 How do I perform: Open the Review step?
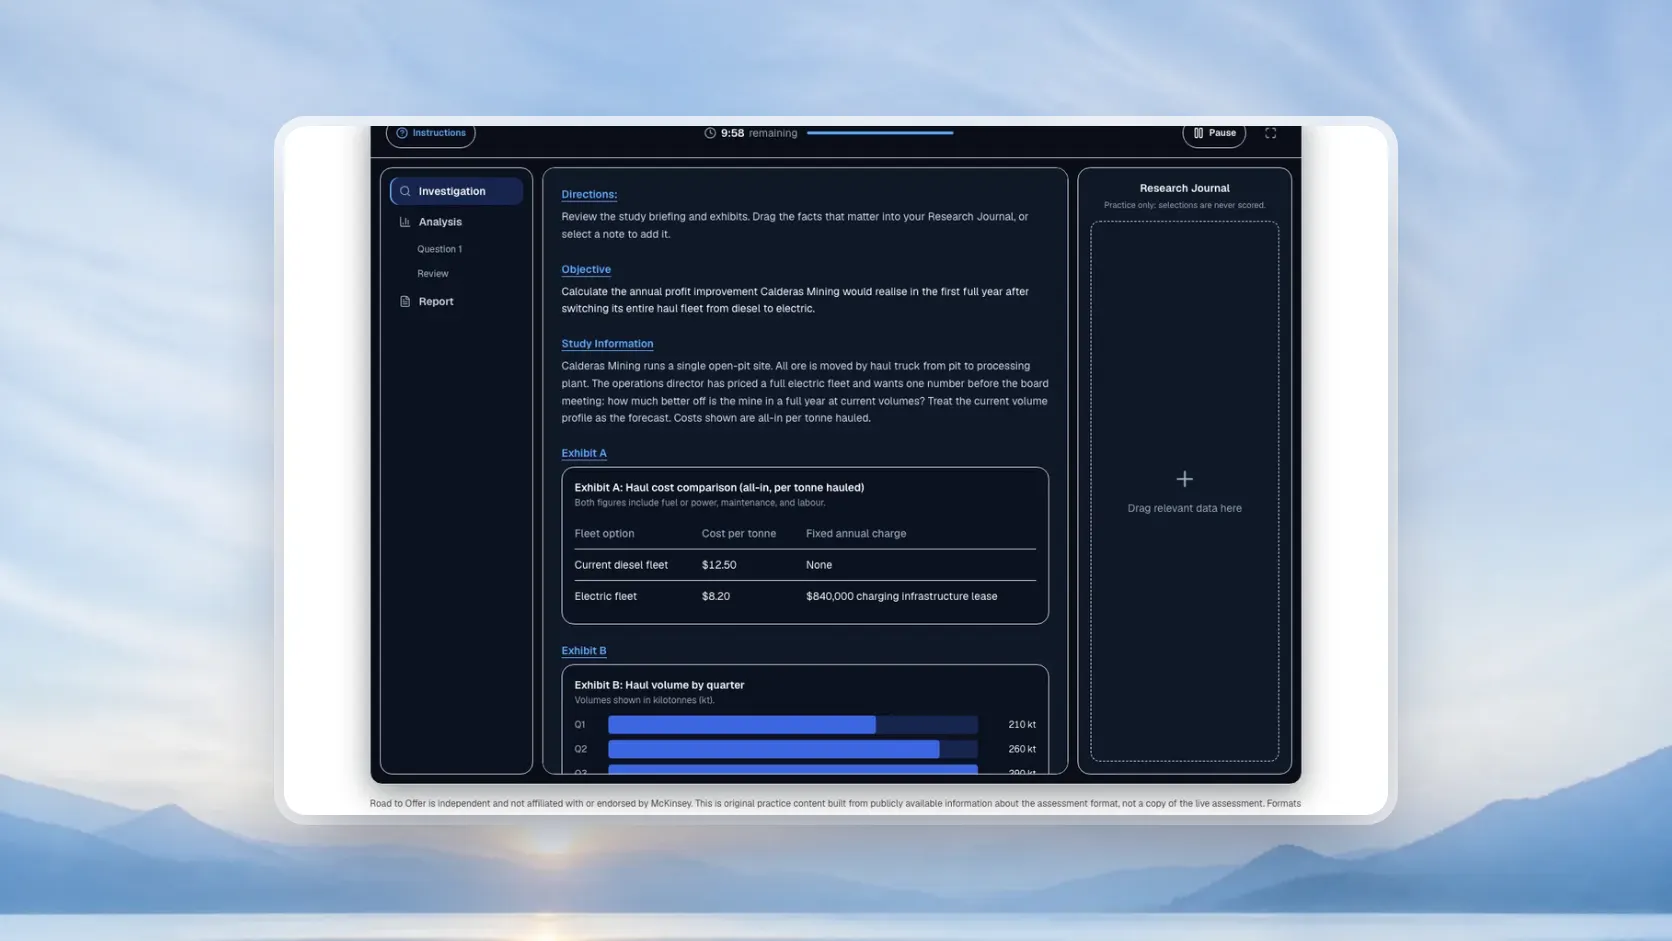pyautogui.click(x=432, y=274)
